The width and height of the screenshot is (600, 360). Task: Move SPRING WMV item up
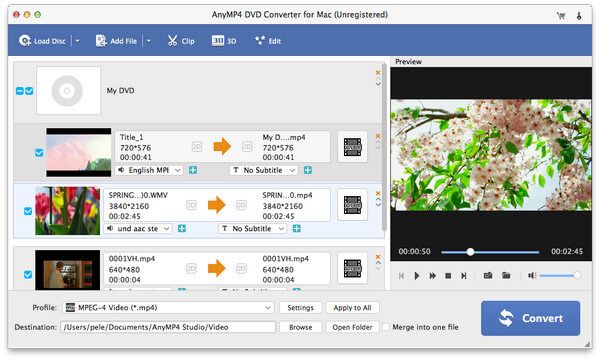[x=378, y=199]
